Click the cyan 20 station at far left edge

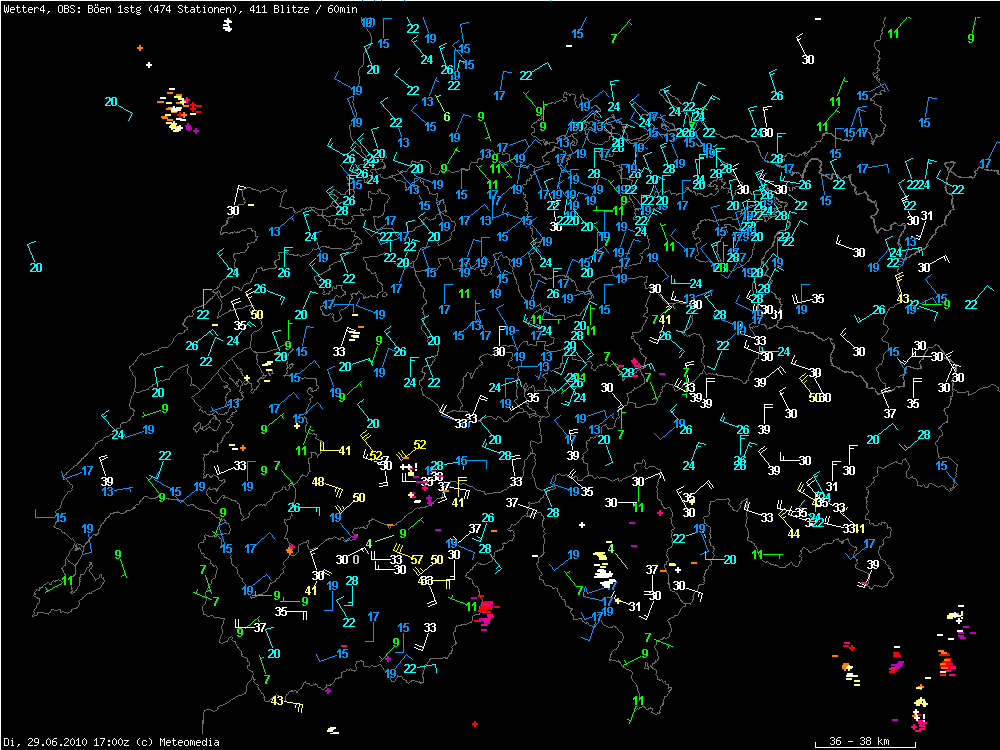click(36, 268)
